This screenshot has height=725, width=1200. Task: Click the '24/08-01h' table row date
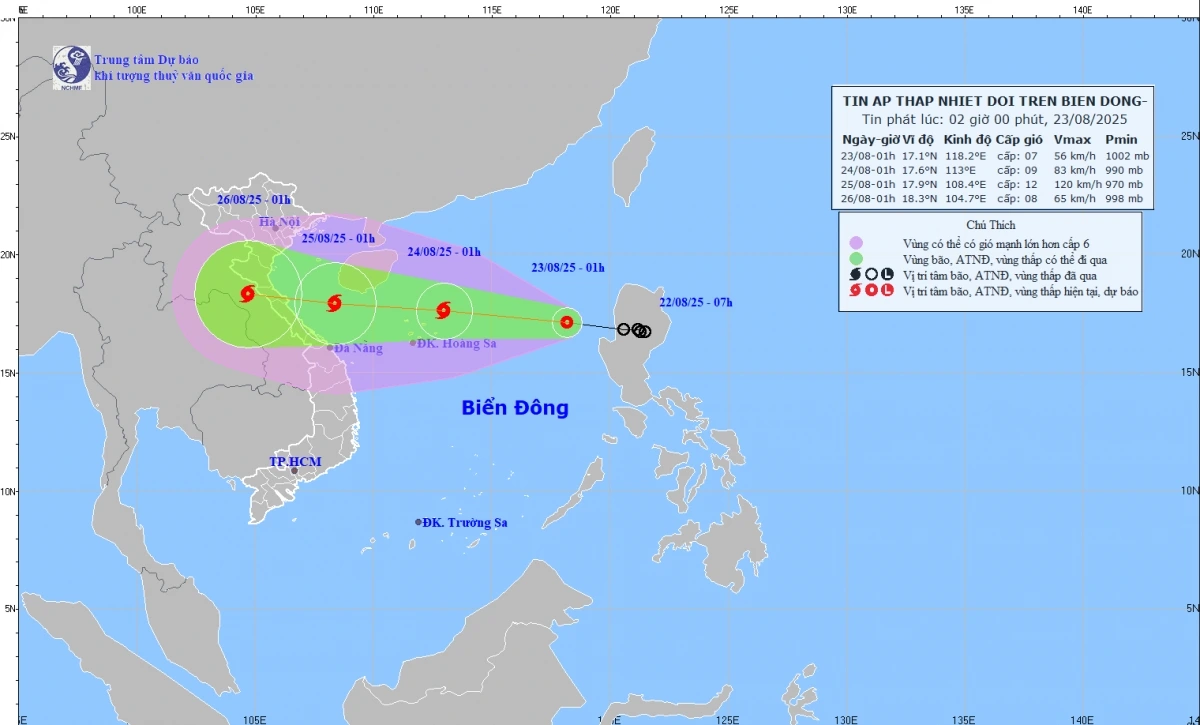[x=870, y=170]
